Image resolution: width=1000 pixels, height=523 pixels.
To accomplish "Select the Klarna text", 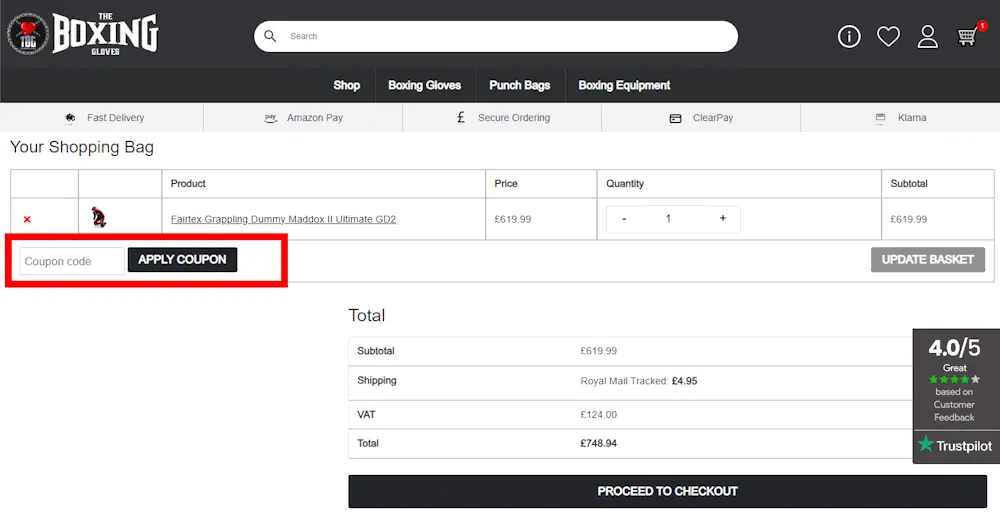I will pyautogui.click(x=912, y=117).
